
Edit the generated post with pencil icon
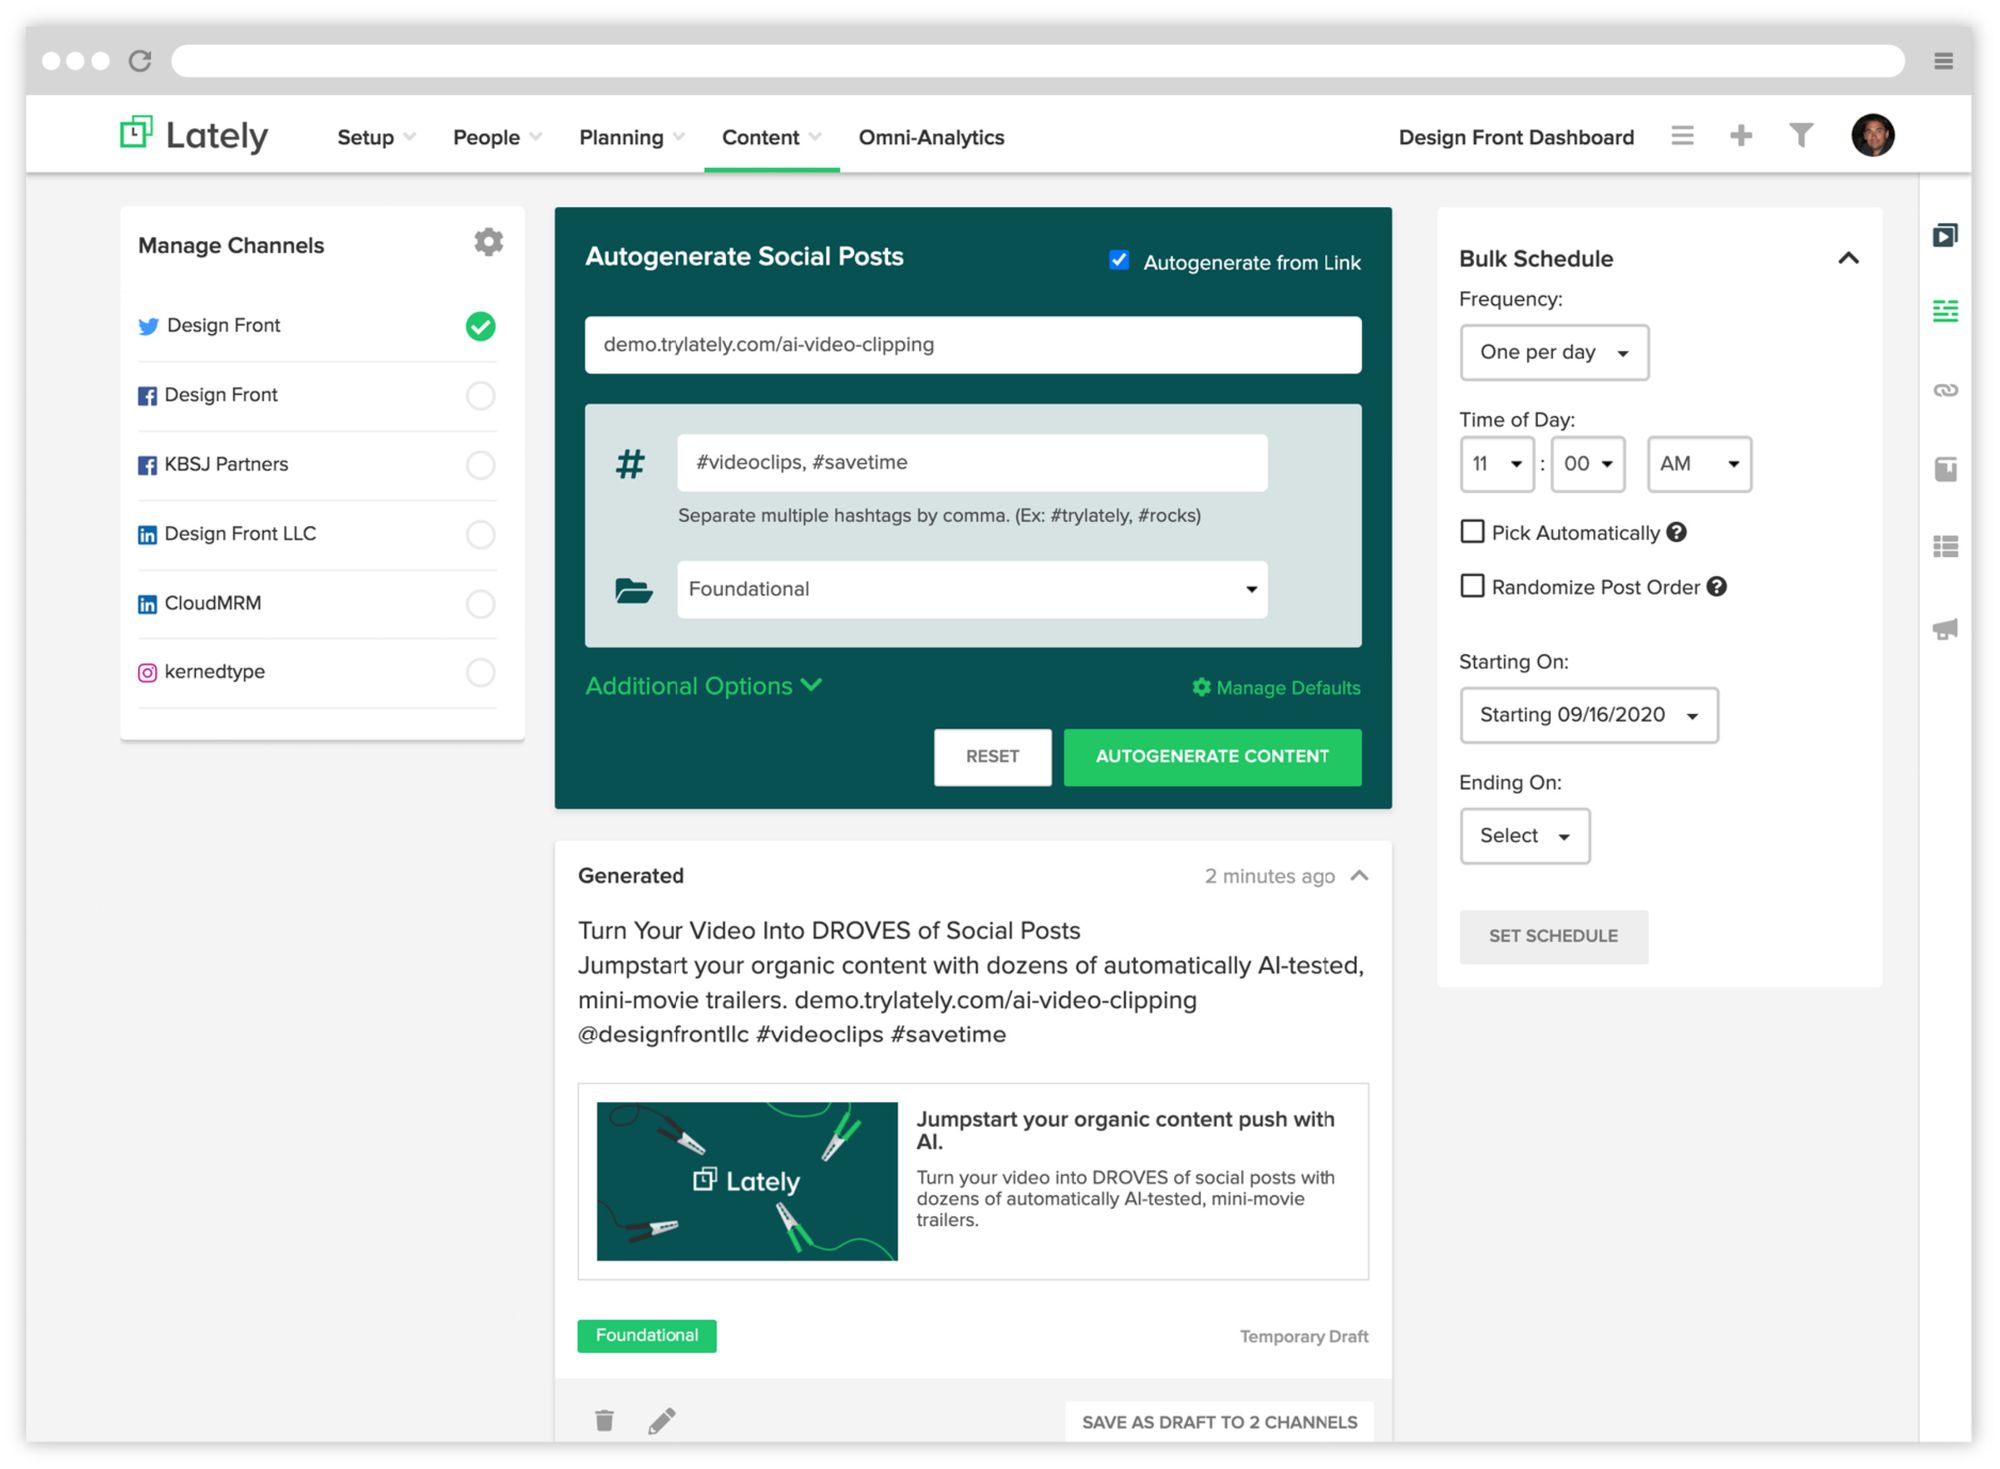pos(662,1419)
